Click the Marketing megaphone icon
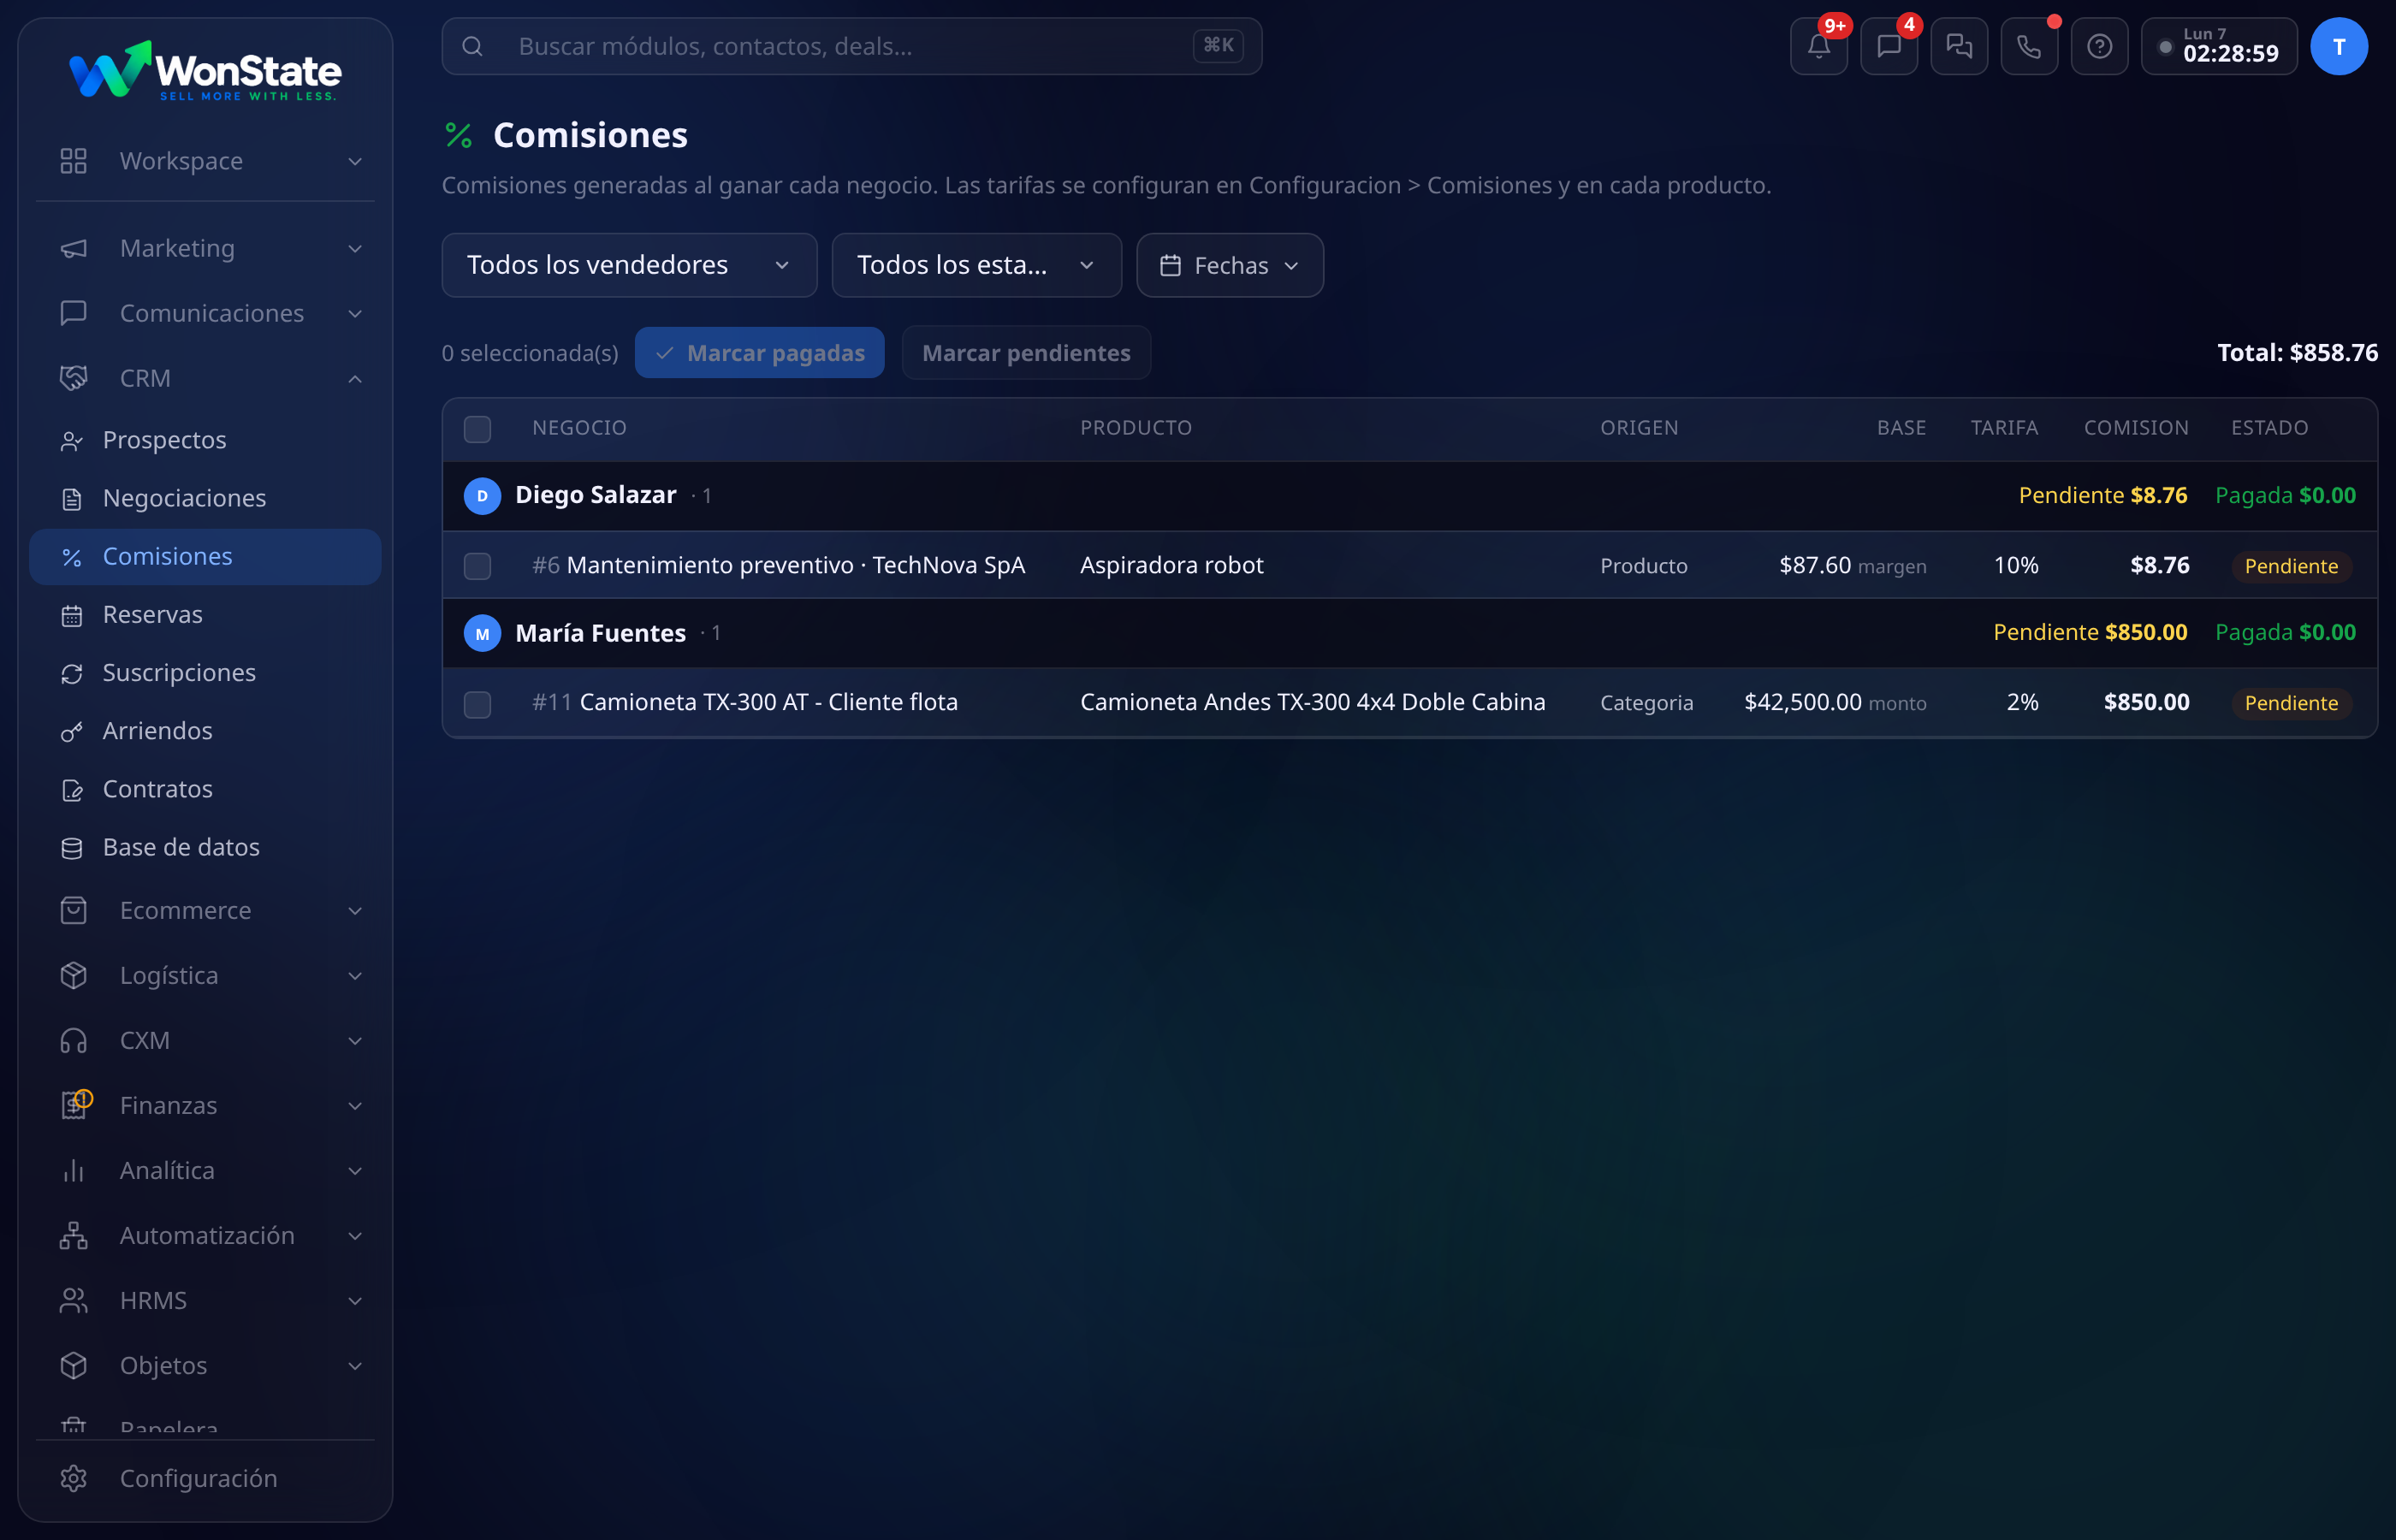Image resolution: width=2396 pixels, height=1540 pixels. tap(74, 248)
